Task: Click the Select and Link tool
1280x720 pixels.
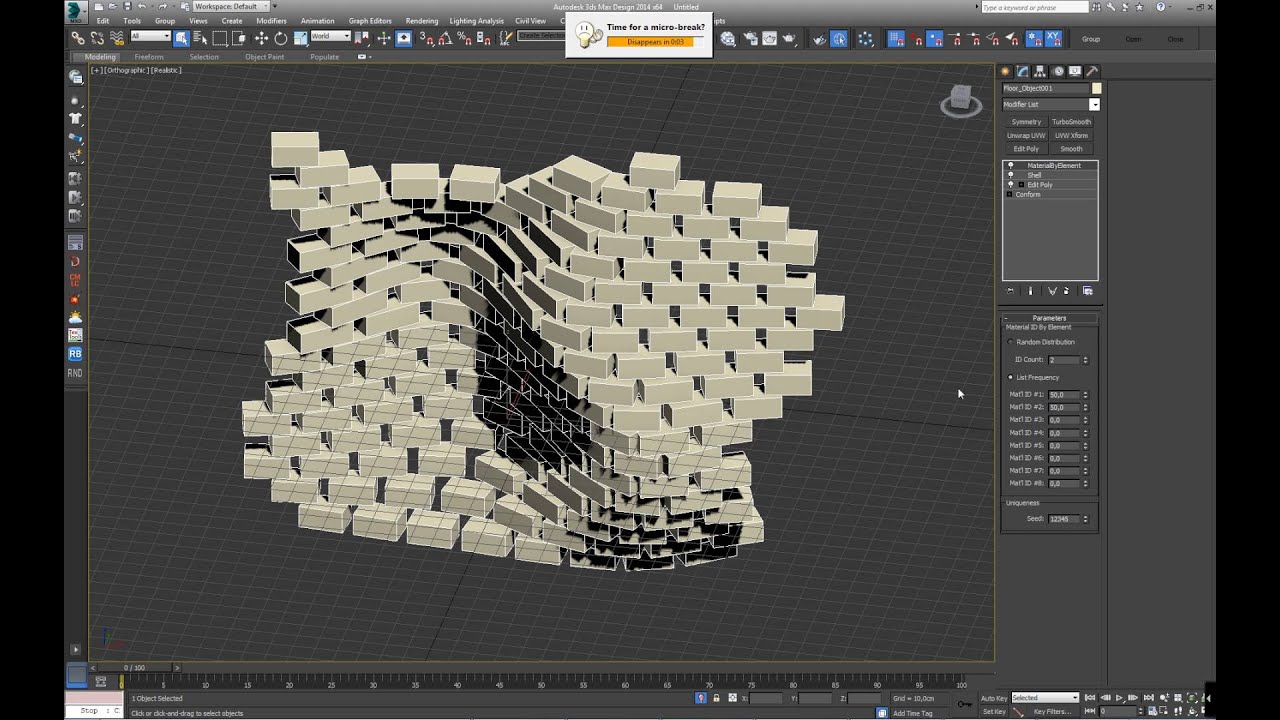Action: tap(78, 38)
